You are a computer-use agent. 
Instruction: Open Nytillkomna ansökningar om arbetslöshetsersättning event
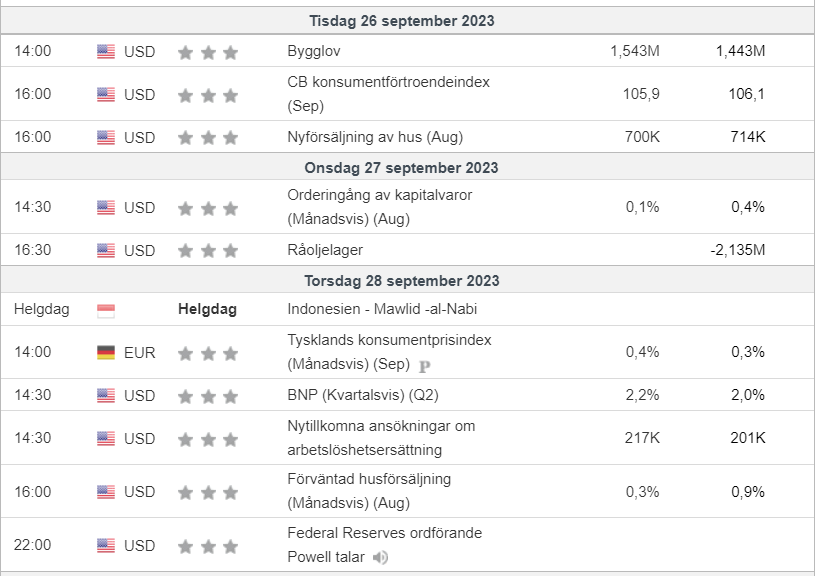coord(381,438)
